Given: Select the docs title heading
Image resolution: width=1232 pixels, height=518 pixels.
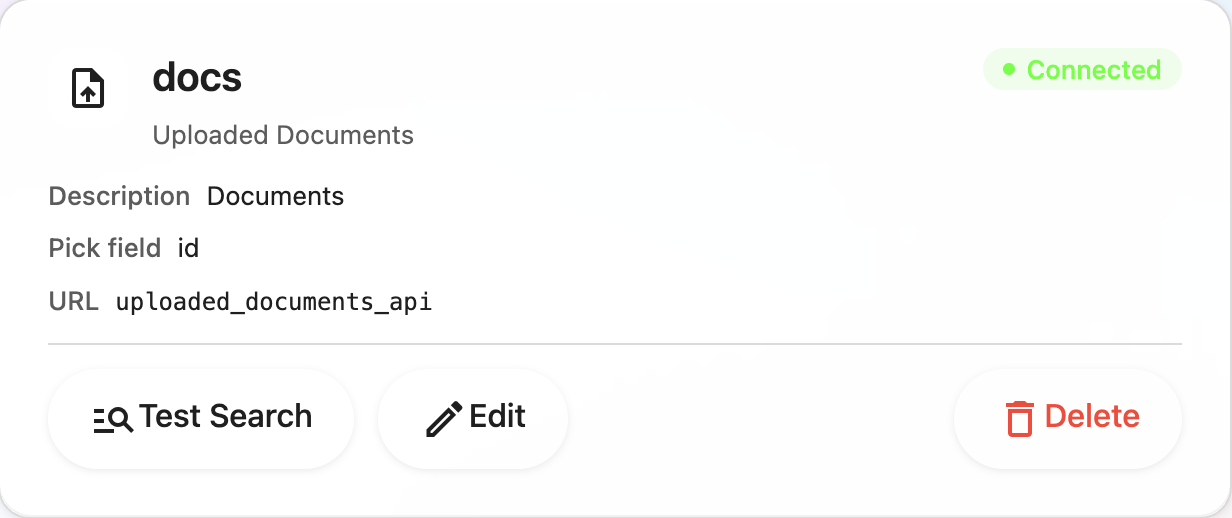Looking at the screenshot, I should pos(197,77).
